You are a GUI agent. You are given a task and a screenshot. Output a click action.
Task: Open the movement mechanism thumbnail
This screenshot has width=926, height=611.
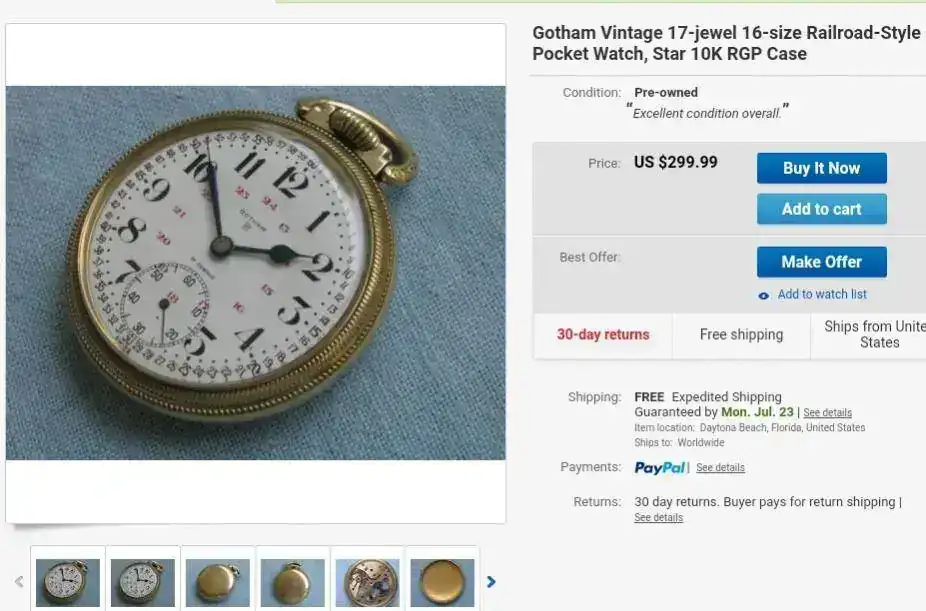pyautogui.click(x=367, y=582)
